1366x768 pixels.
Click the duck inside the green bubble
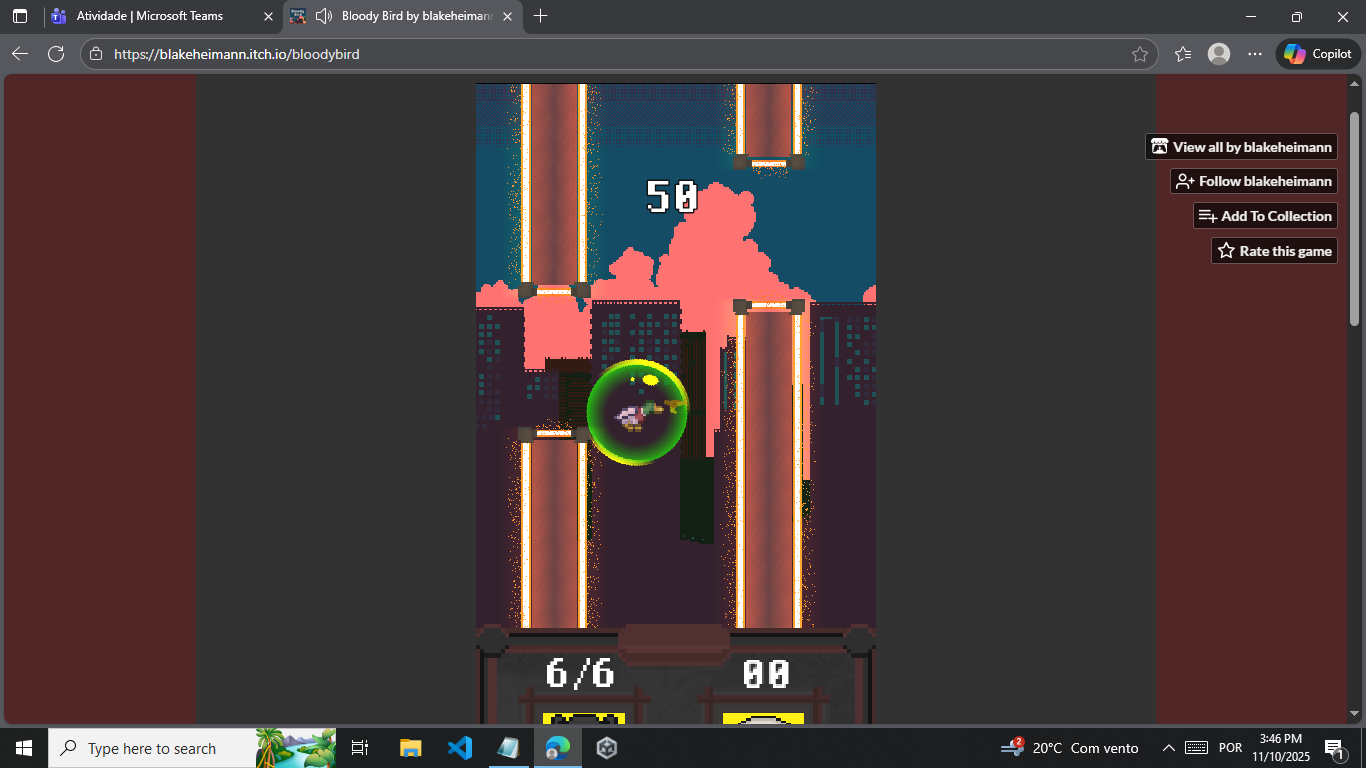pyautogui.click(x=638, y=414)
